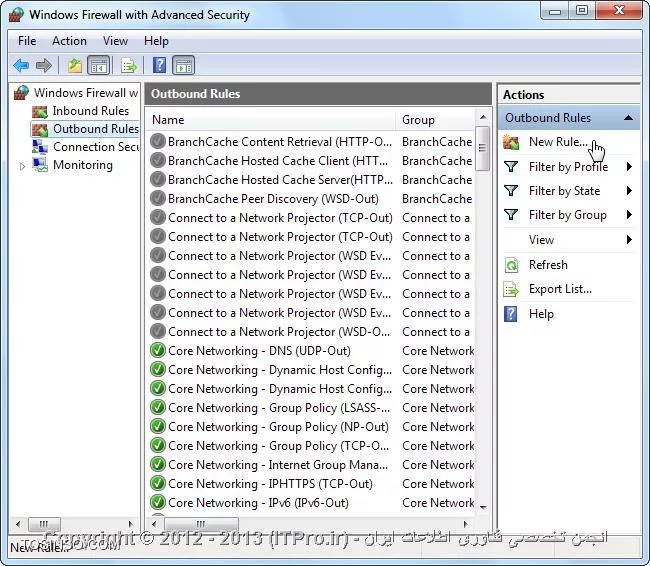This screenshot has height=566, width=650.
Task: Click the Monitoring tree icon
Action: pyautogui.click(x=40, y=165)
